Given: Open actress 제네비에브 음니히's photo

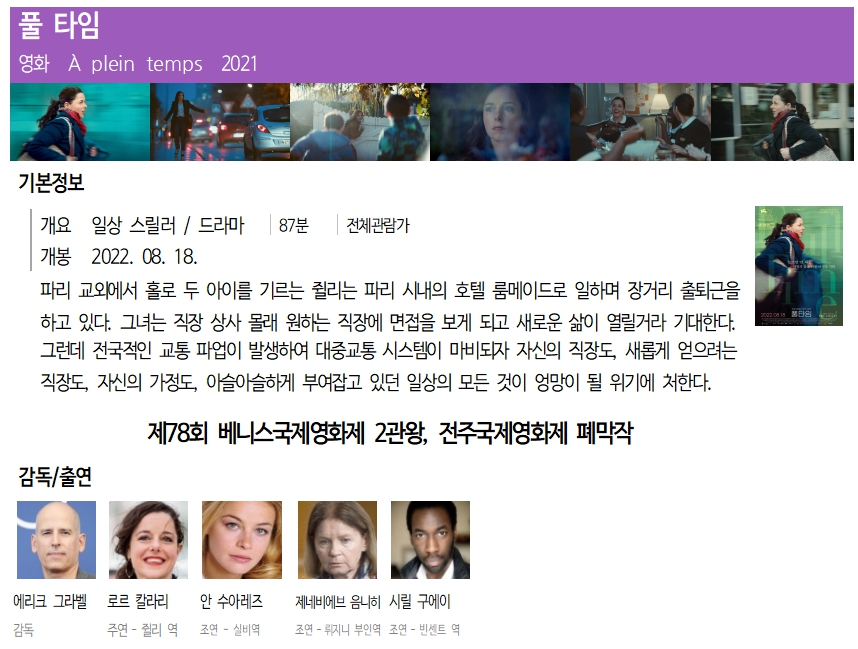Looking at the screenshot, I should [338, 540].
